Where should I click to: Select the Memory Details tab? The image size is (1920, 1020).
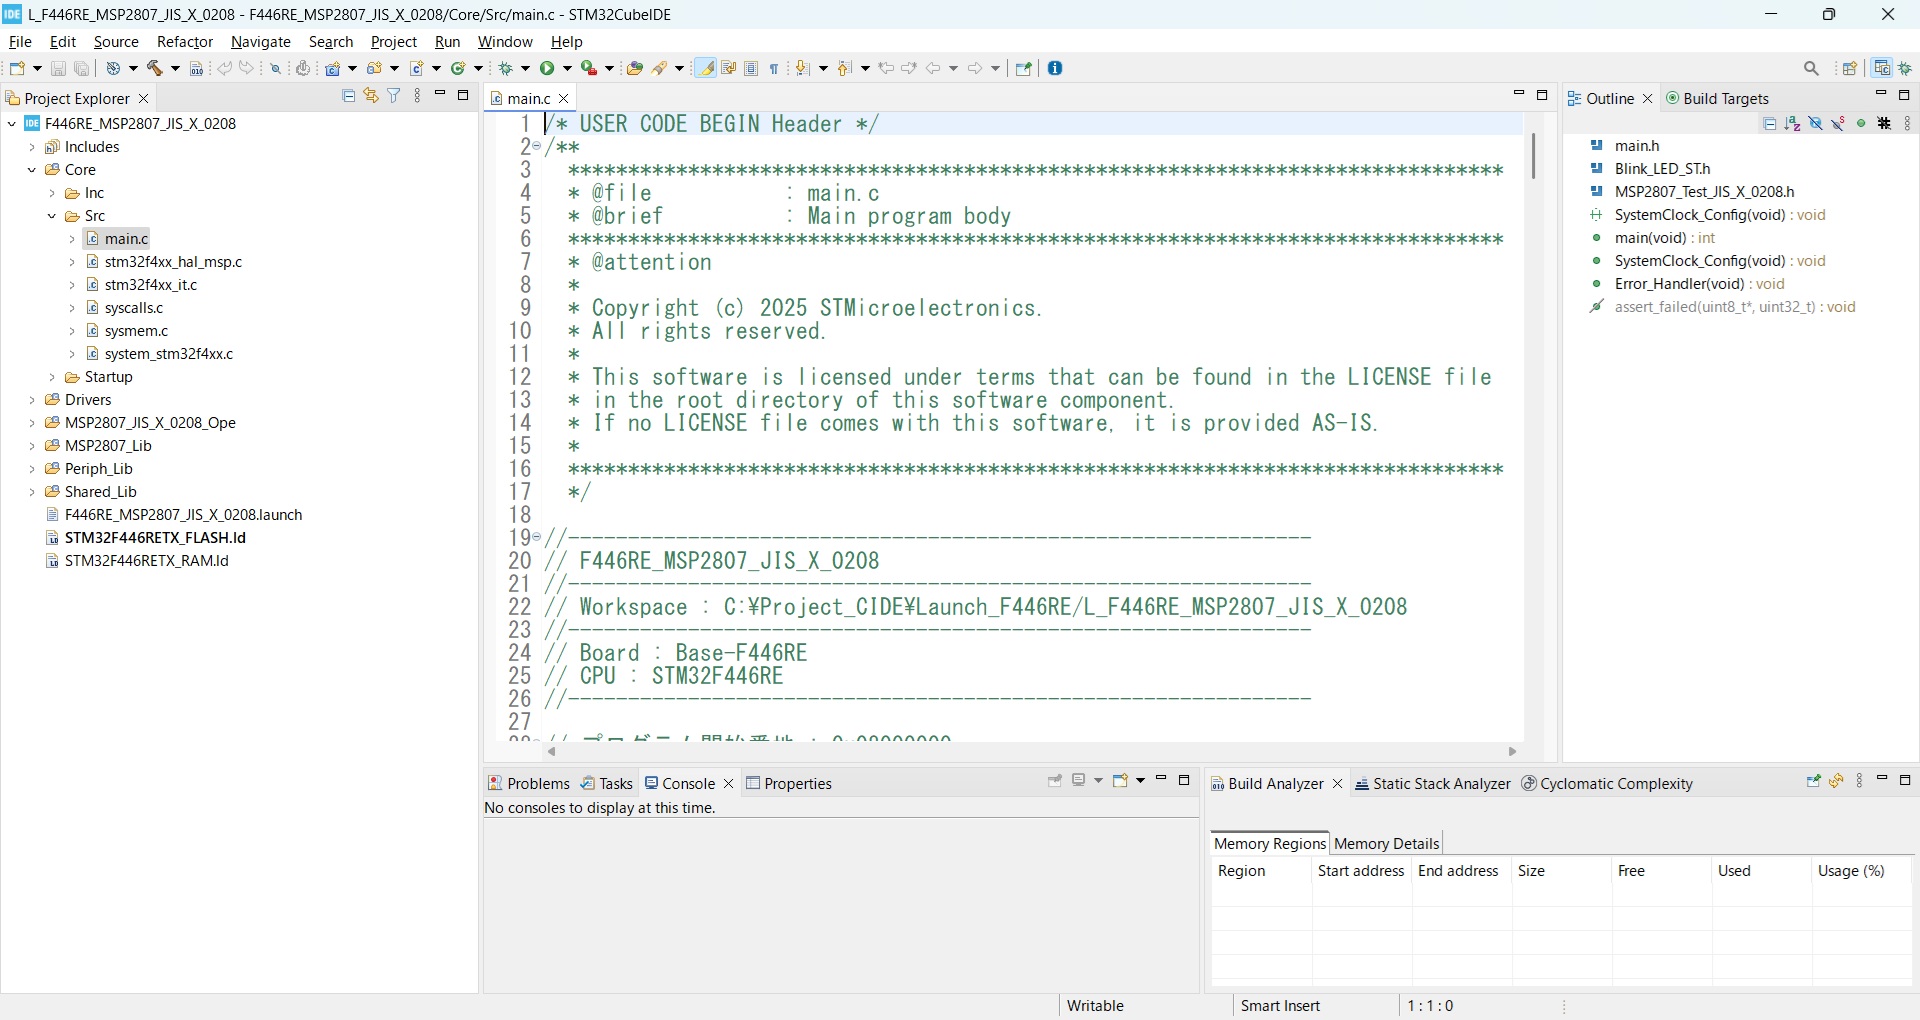(1387, 843)
